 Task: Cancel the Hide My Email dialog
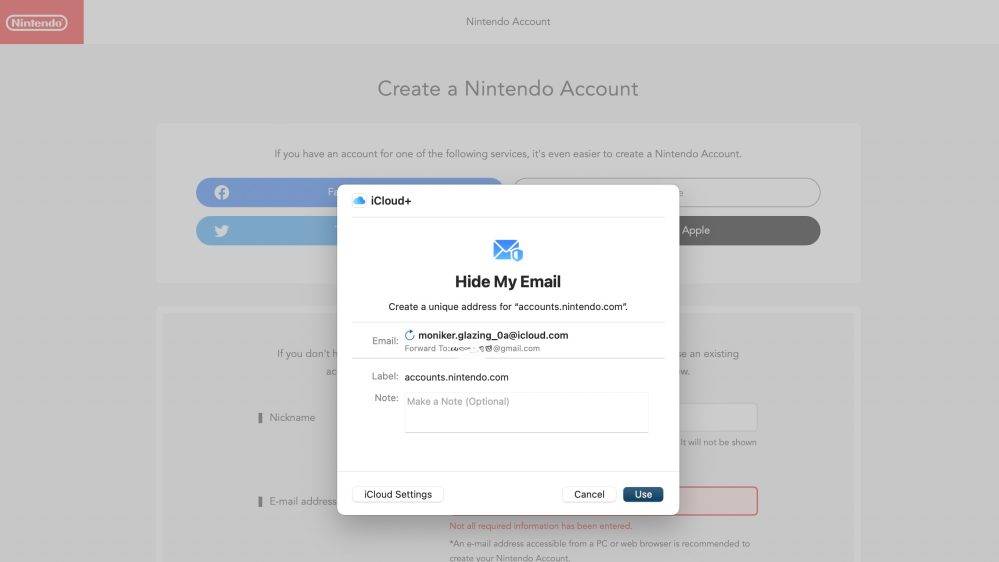[589, 494]
